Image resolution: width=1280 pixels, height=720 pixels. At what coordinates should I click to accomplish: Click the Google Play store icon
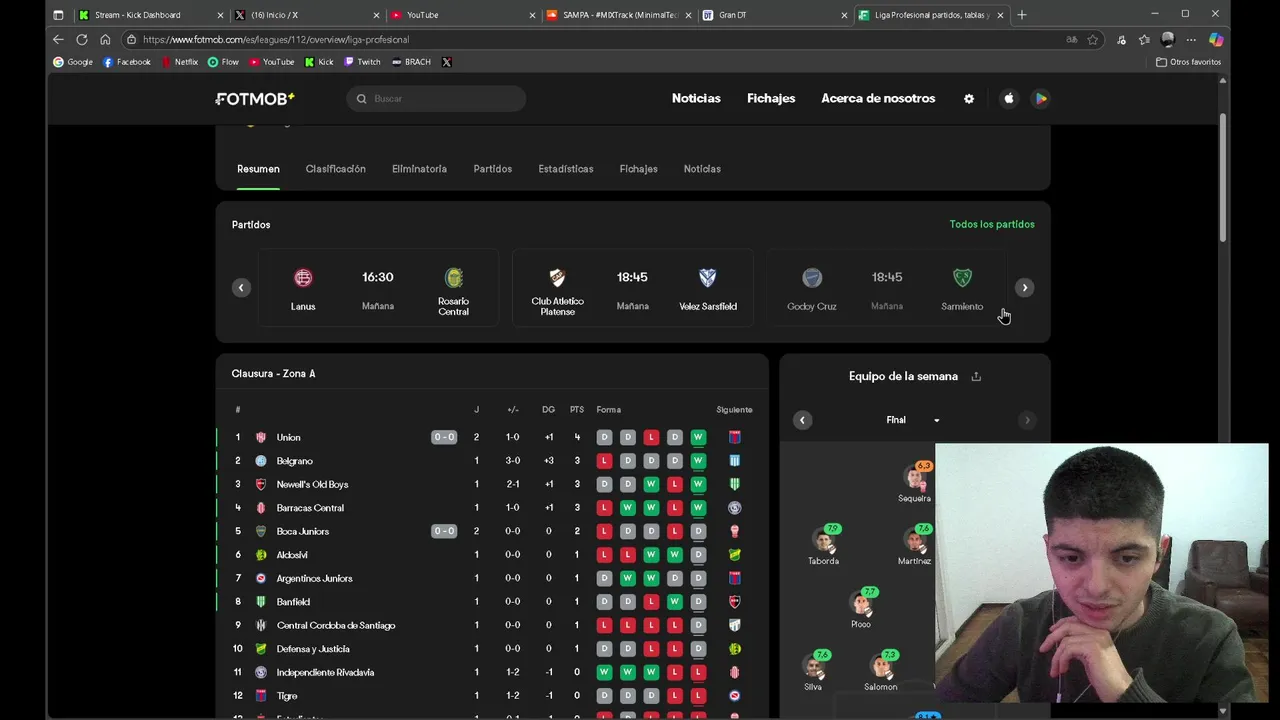[1040, 98]
